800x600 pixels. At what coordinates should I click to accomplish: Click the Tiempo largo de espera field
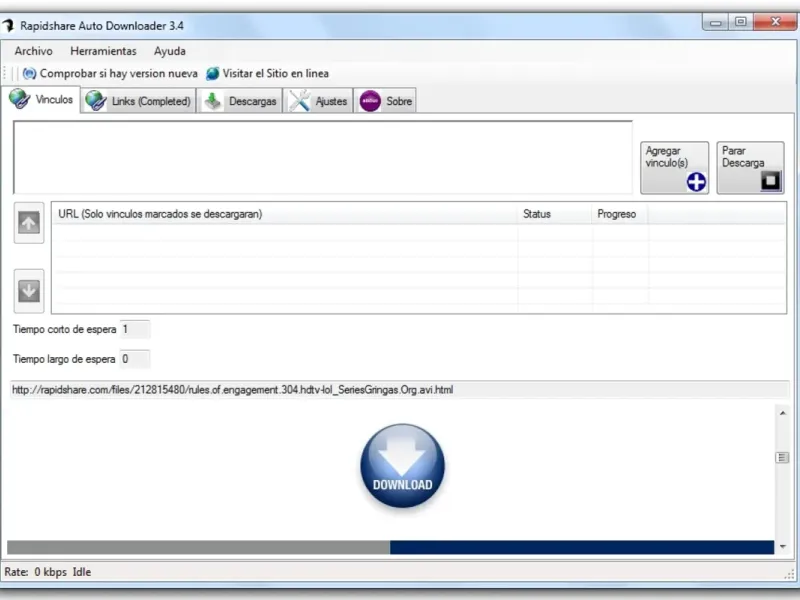(x=135, y=359)
